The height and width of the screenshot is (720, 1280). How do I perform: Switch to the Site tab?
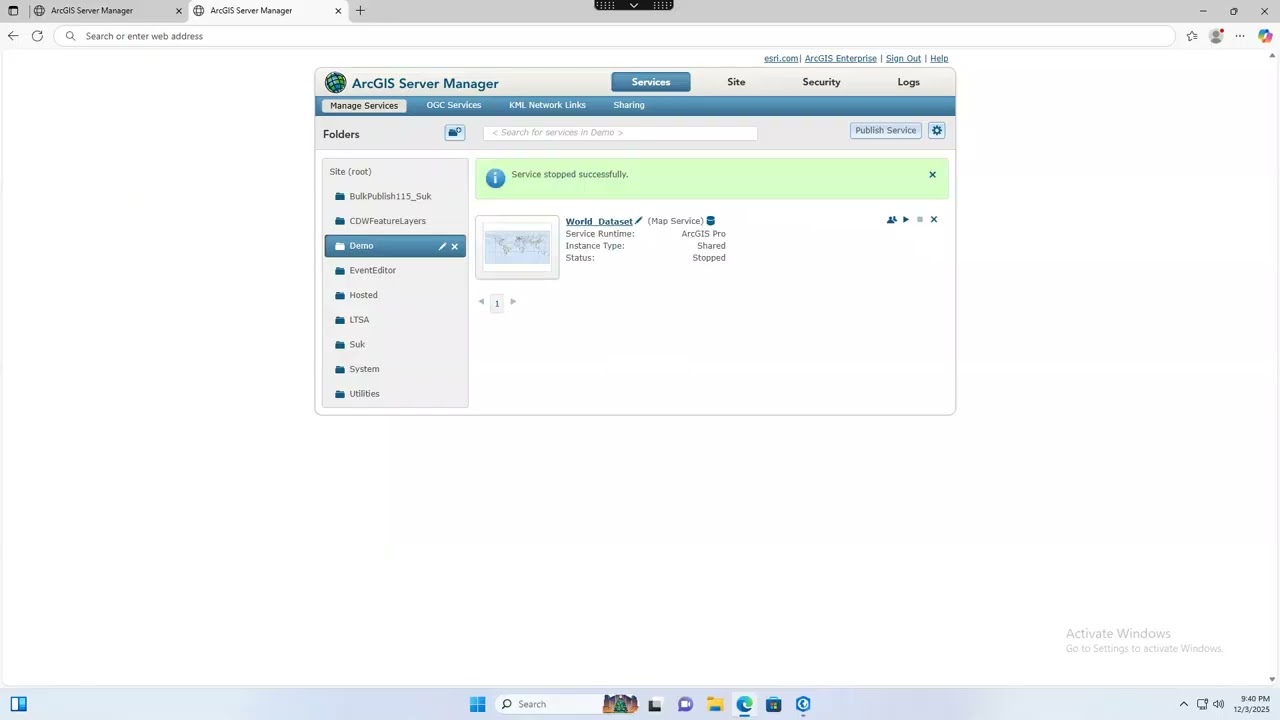click(736, 82)
